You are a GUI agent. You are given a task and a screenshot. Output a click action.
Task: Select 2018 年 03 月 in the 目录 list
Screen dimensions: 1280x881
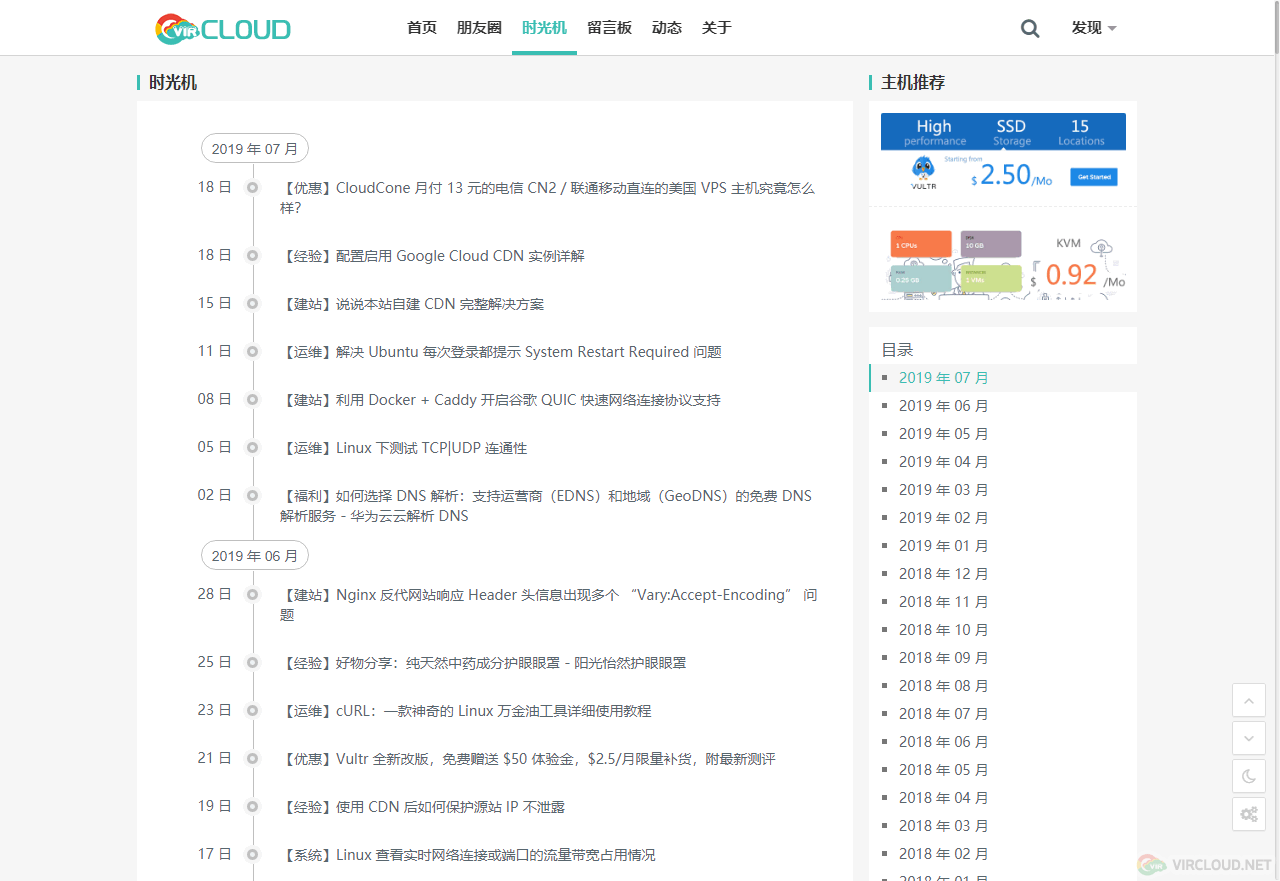click(x=943, y=826)
